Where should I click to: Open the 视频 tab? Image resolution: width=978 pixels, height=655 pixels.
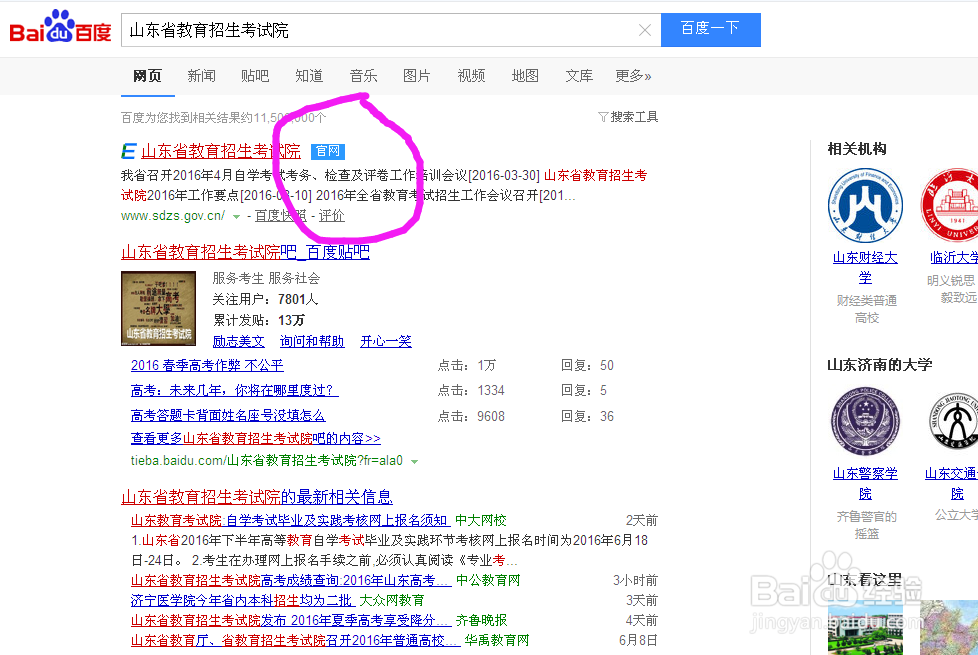pos(471,76)
